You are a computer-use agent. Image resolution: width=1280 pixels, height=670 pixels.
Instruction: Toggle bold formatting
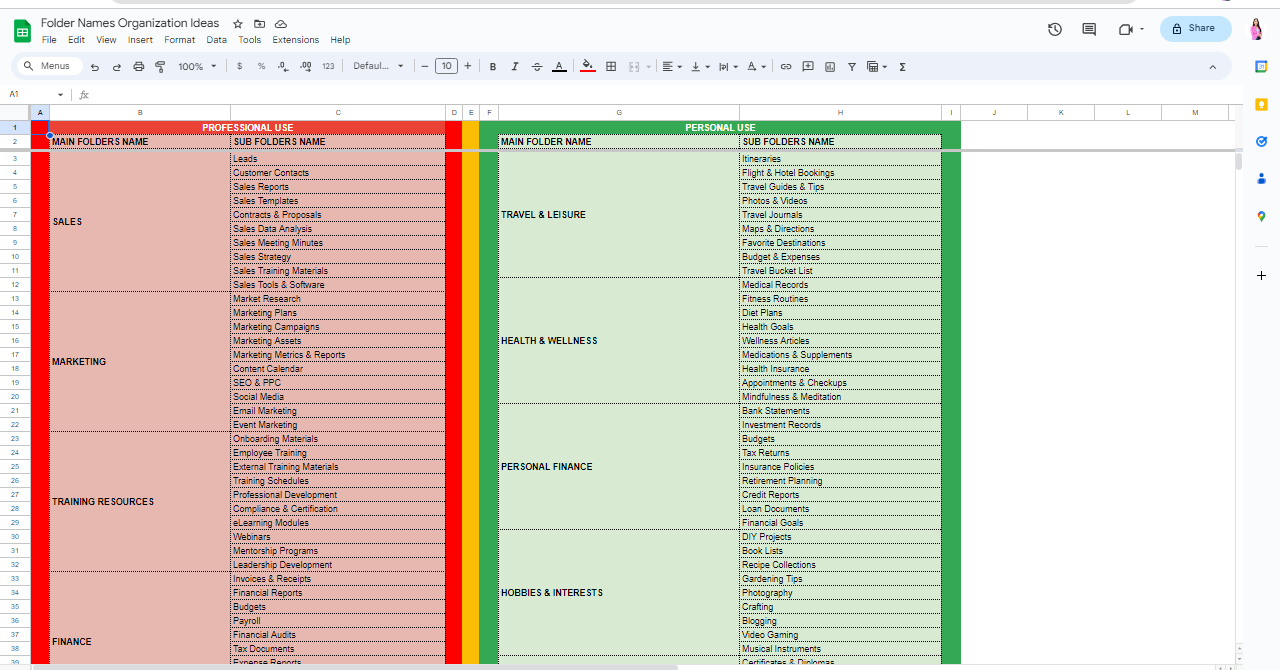493,67
